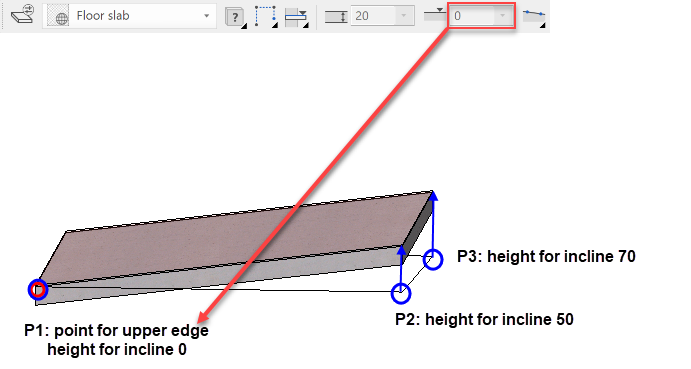Click the hatching preview beside Floor slab
The height and width of the screenshot is (369, 691).
coord(58,16)
